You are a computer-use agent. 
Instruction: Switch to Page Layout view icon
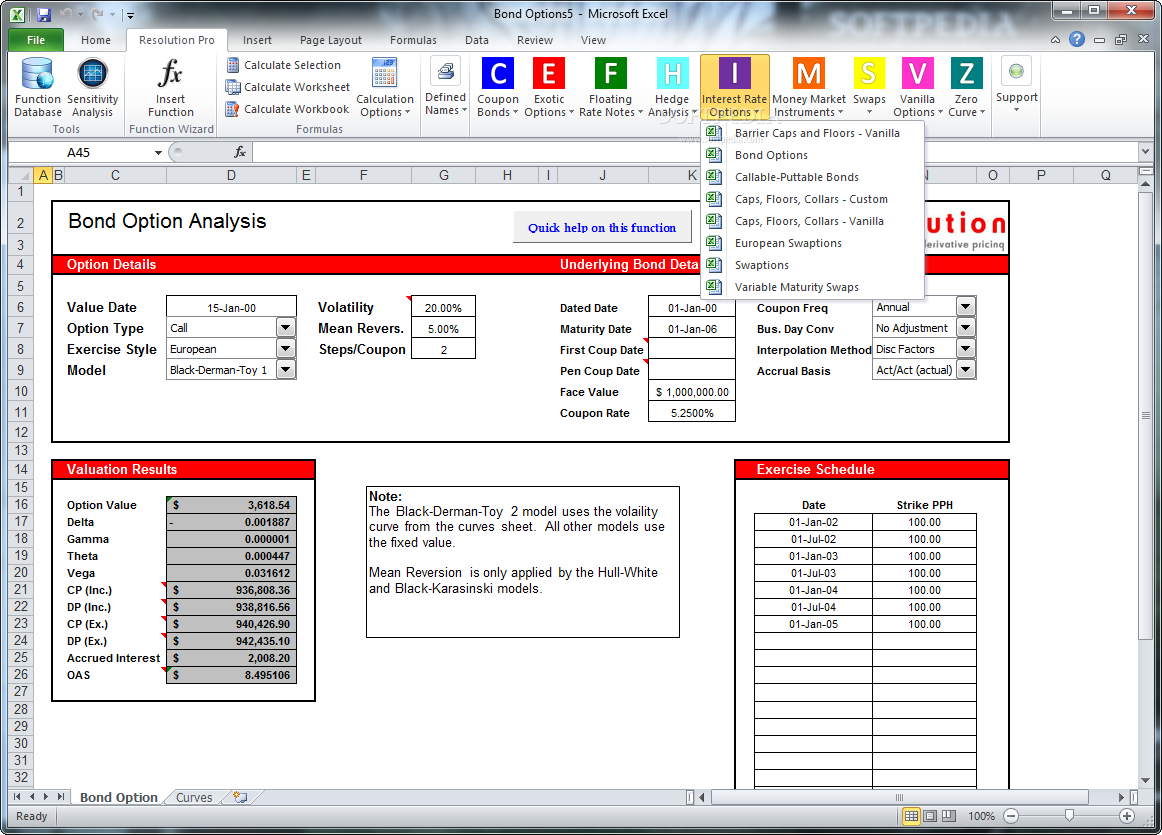point(930,816)
